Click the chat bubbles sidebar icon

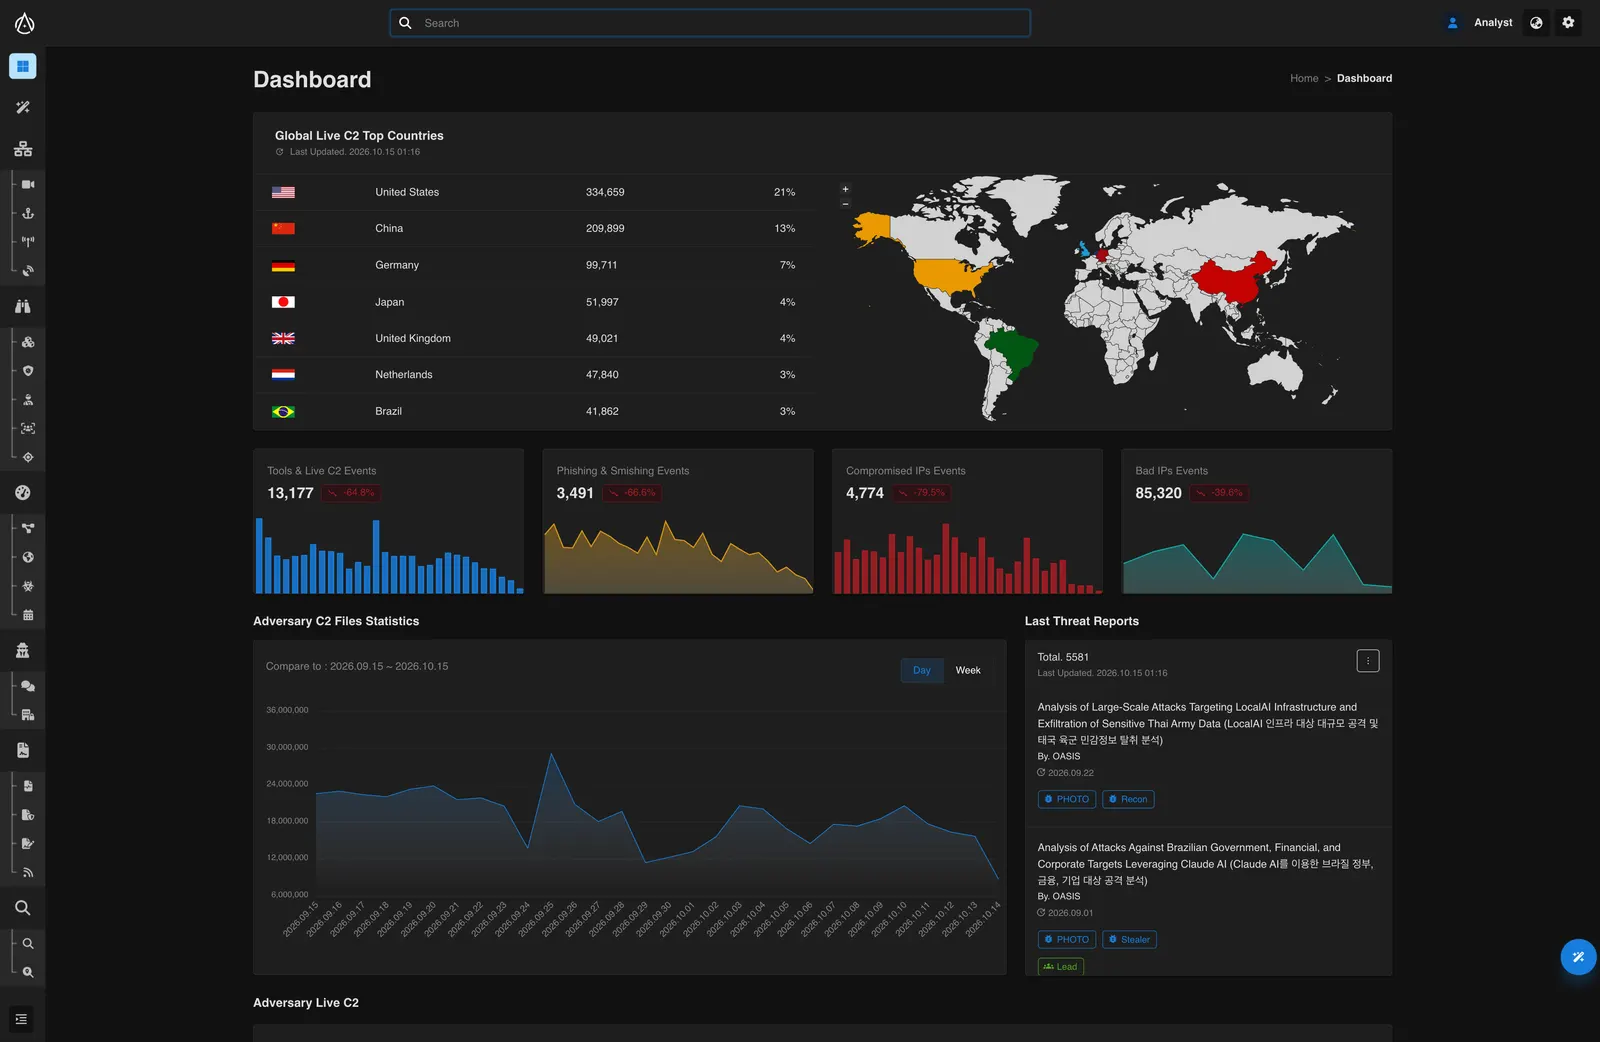click(x=28, y=686)
